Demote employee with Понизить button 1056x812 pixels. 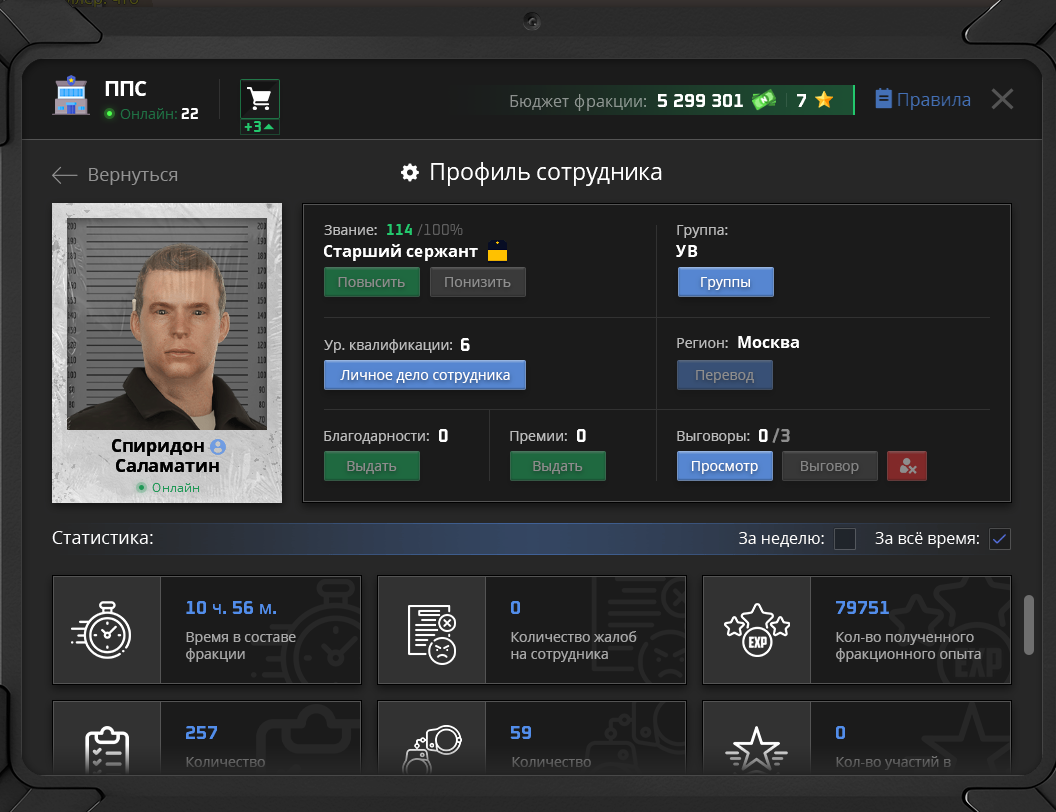[x=477, y=282]
